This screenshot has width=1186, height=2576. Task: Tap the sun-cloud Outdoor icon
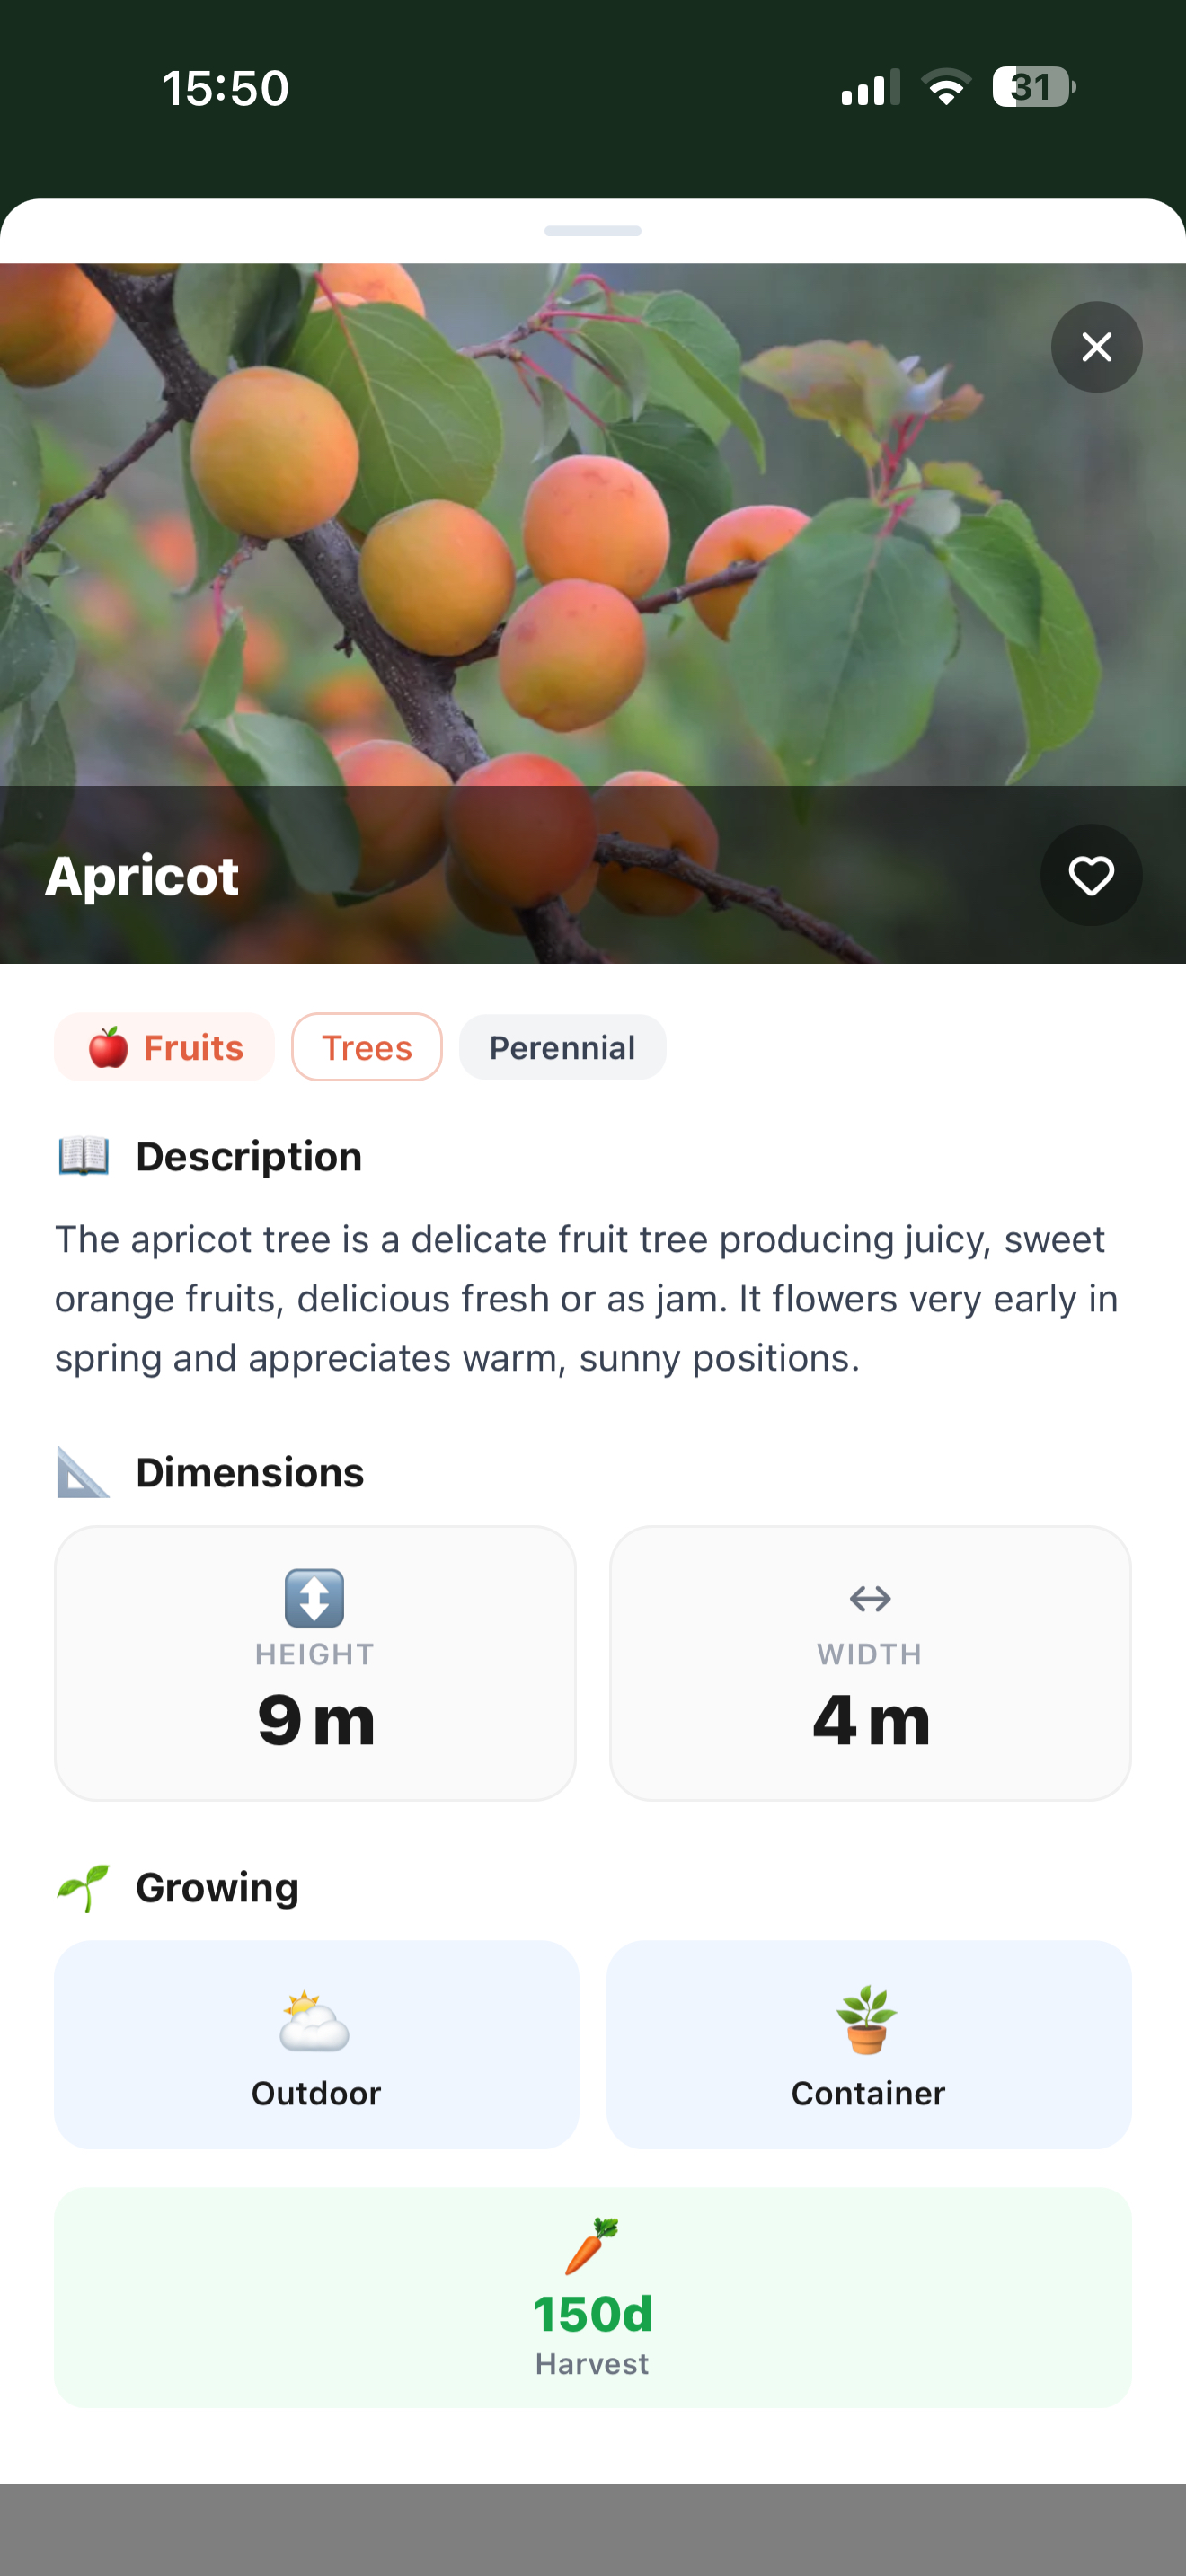tap(315, 2020)
